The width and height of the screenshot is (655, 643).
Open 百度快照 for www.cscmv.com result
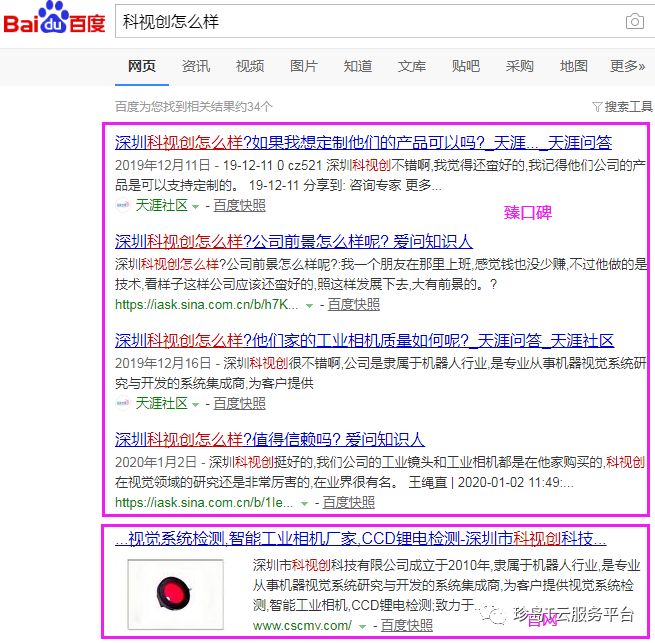point(406,625)
